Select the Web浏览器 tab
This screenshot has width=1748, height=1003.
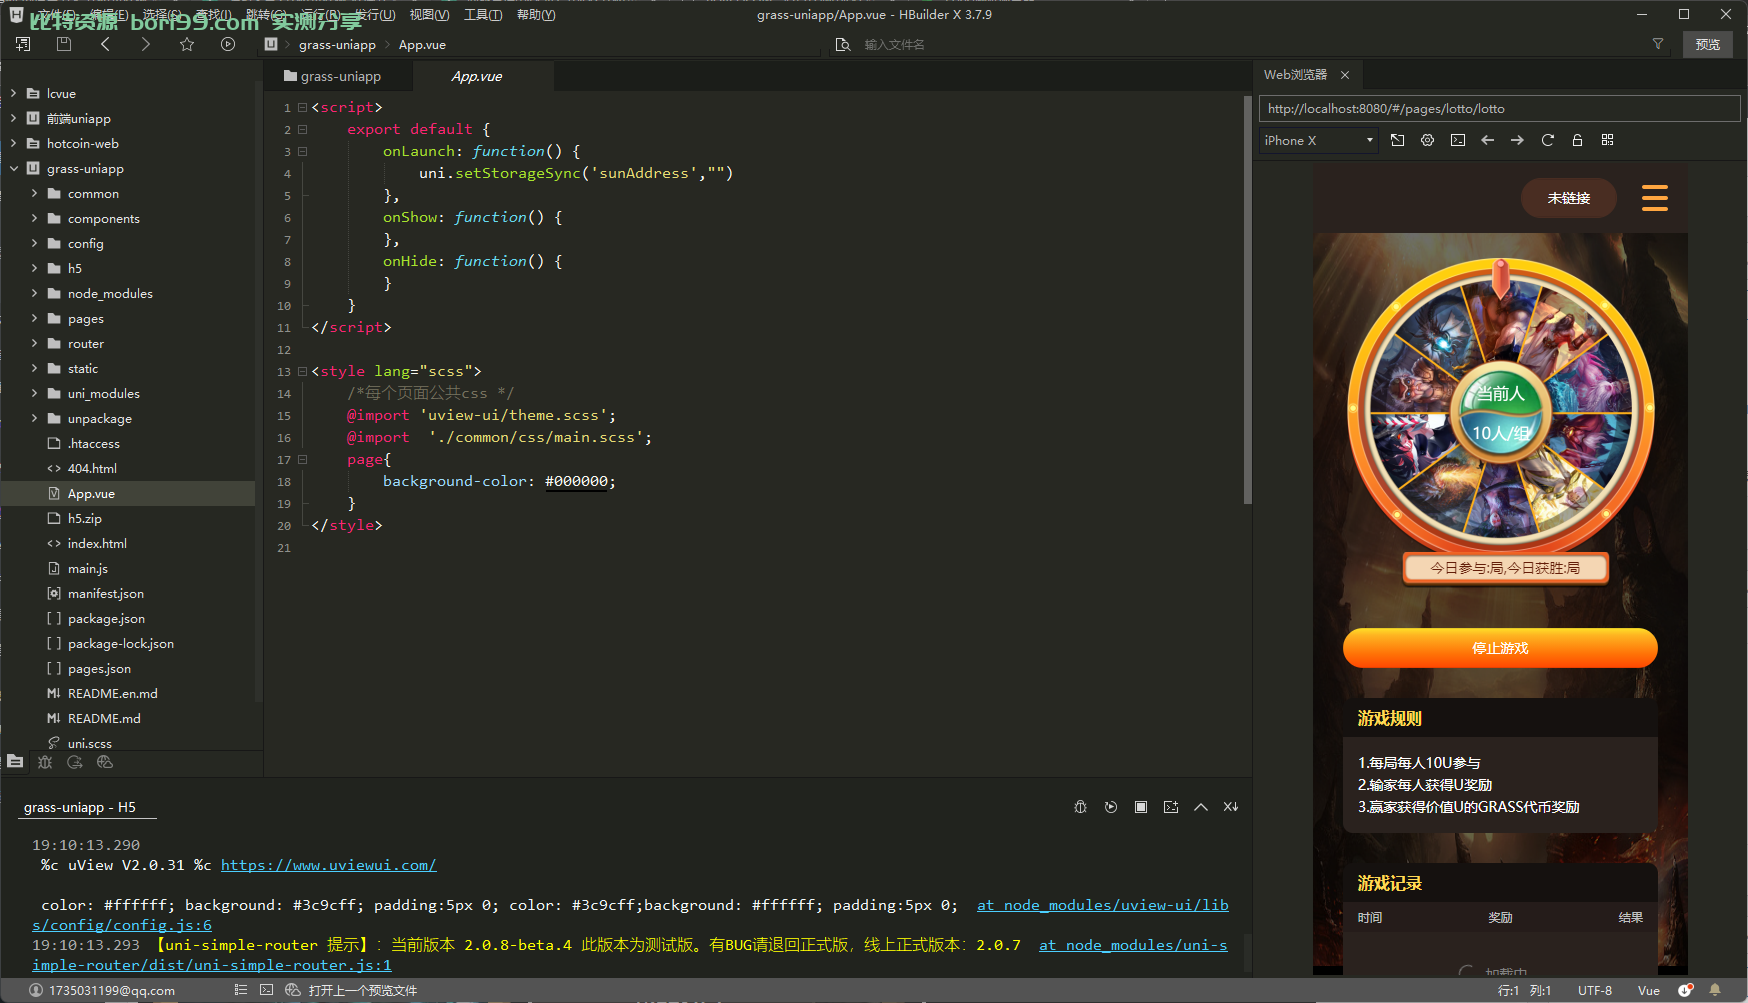pyautogui.click(x=1295, y=75)
